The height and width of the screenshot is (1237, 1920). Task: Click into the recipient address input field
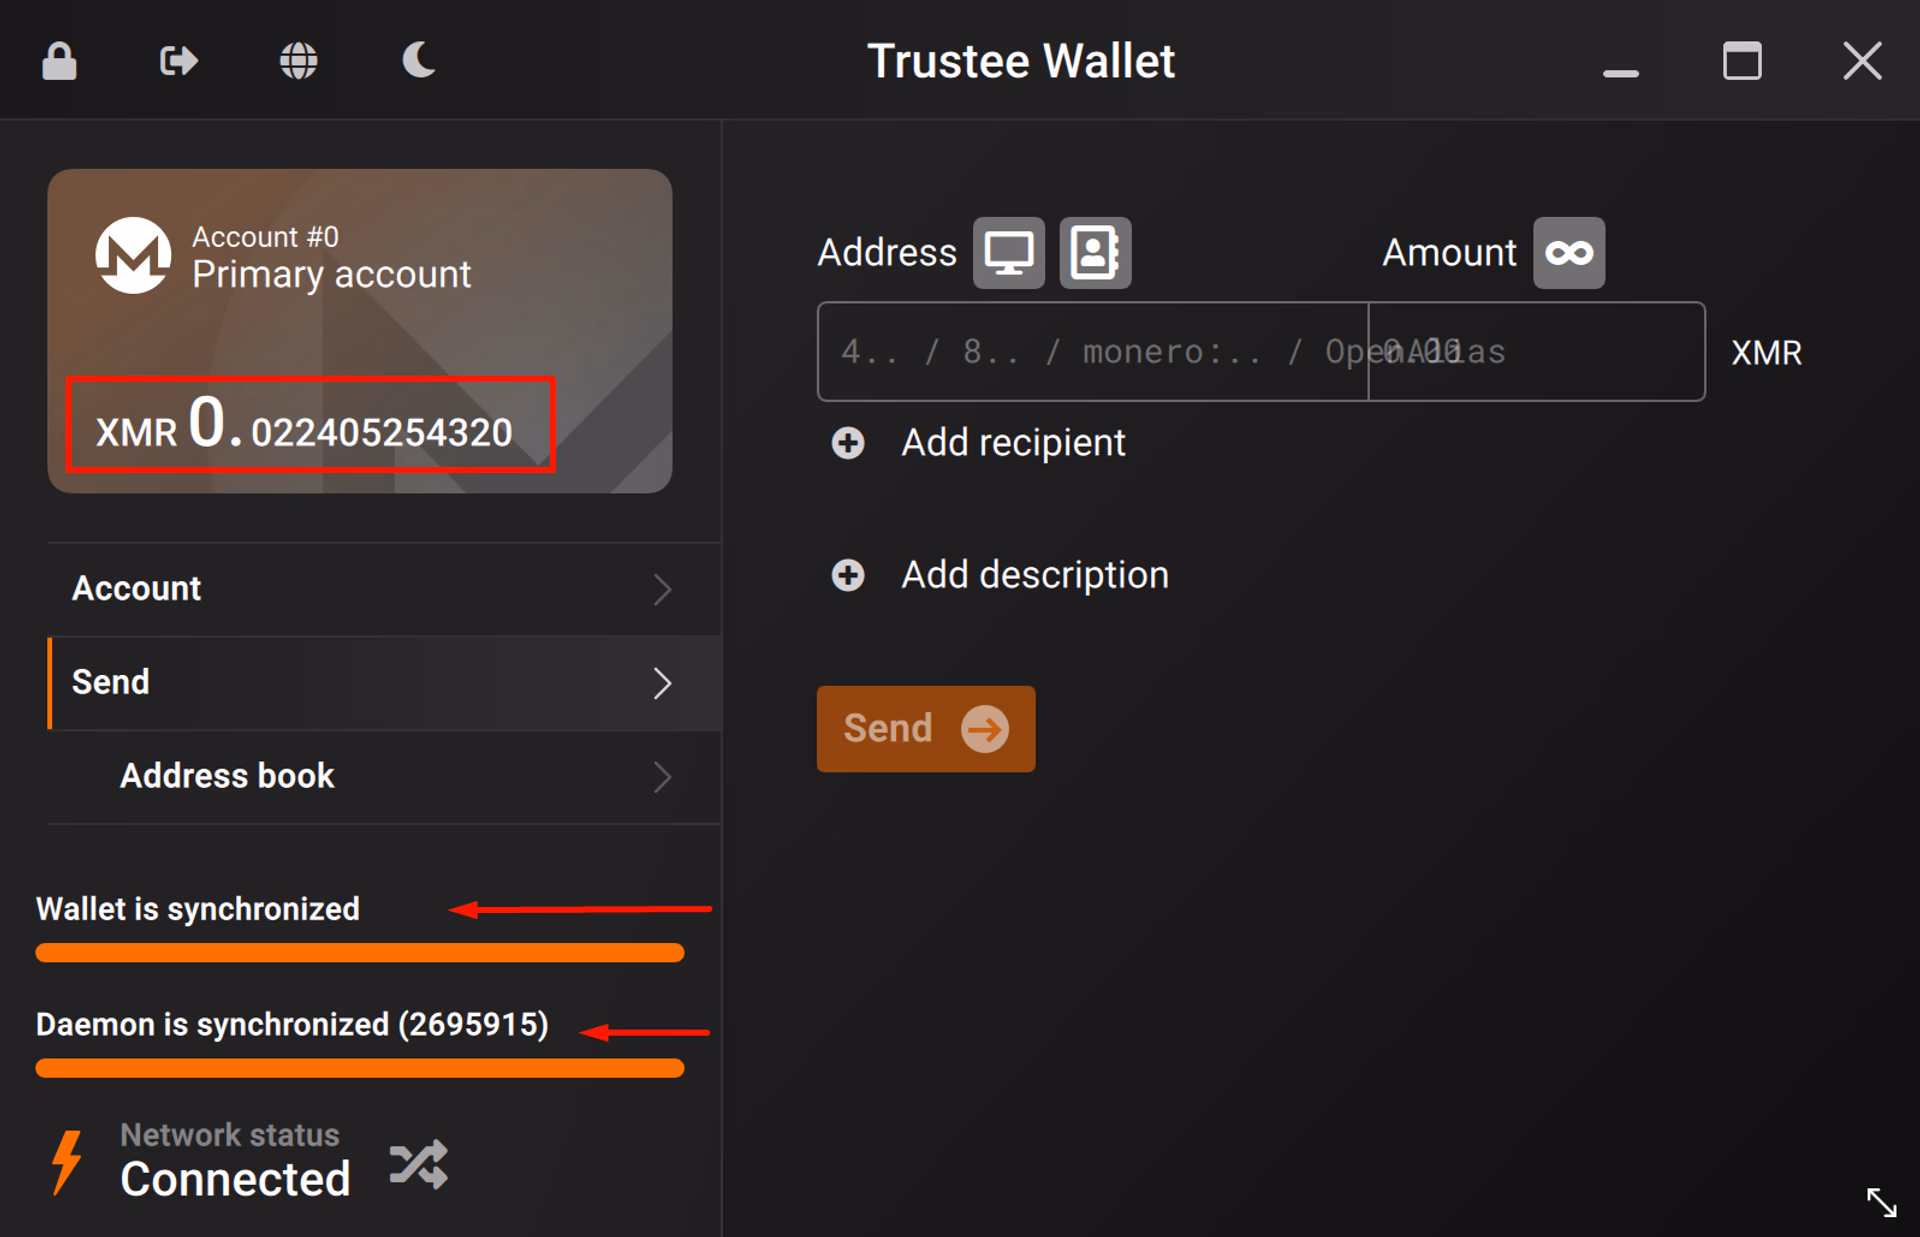(x=1092, y=352)
